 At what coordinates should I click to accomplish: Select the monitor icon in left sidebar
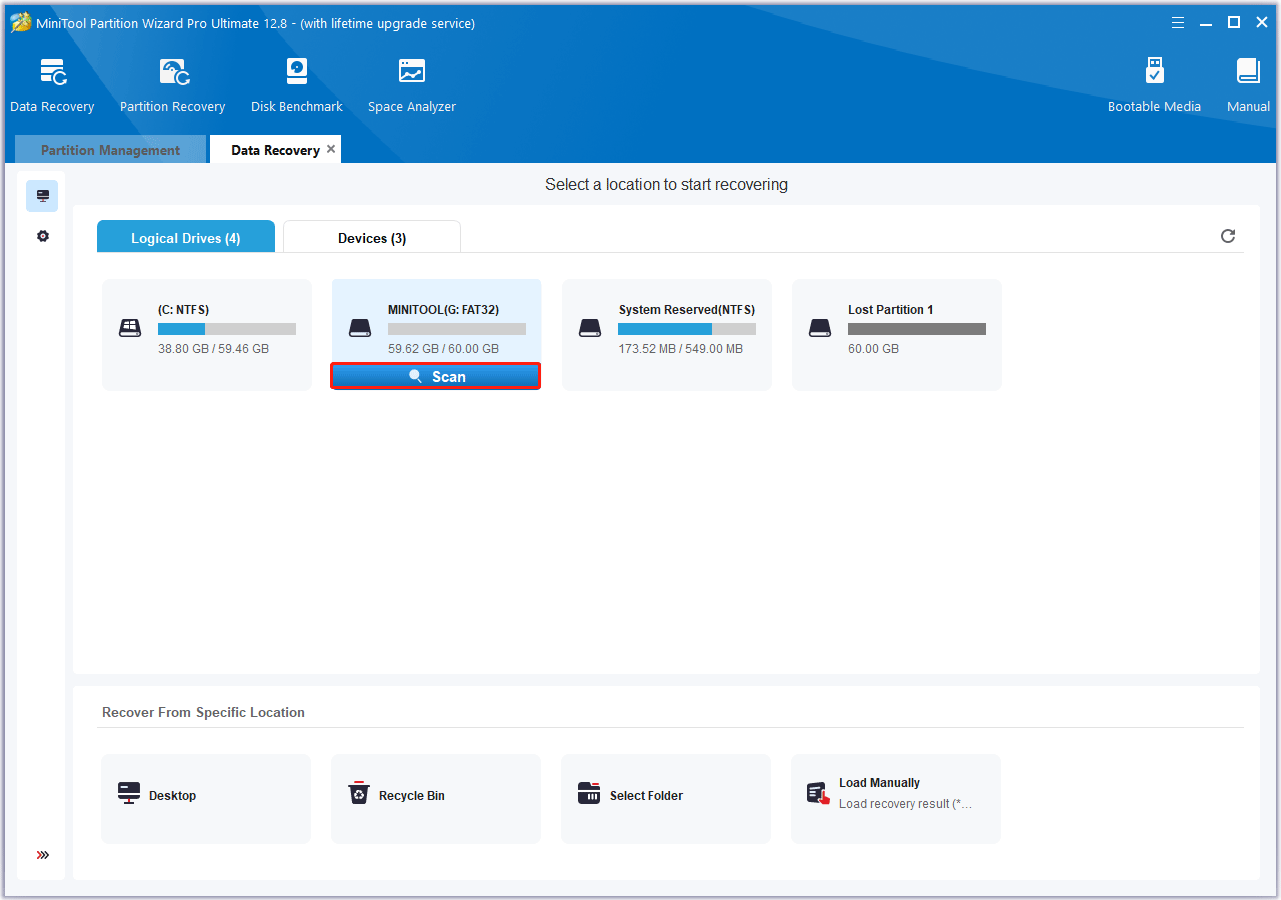tap(43, 196)
